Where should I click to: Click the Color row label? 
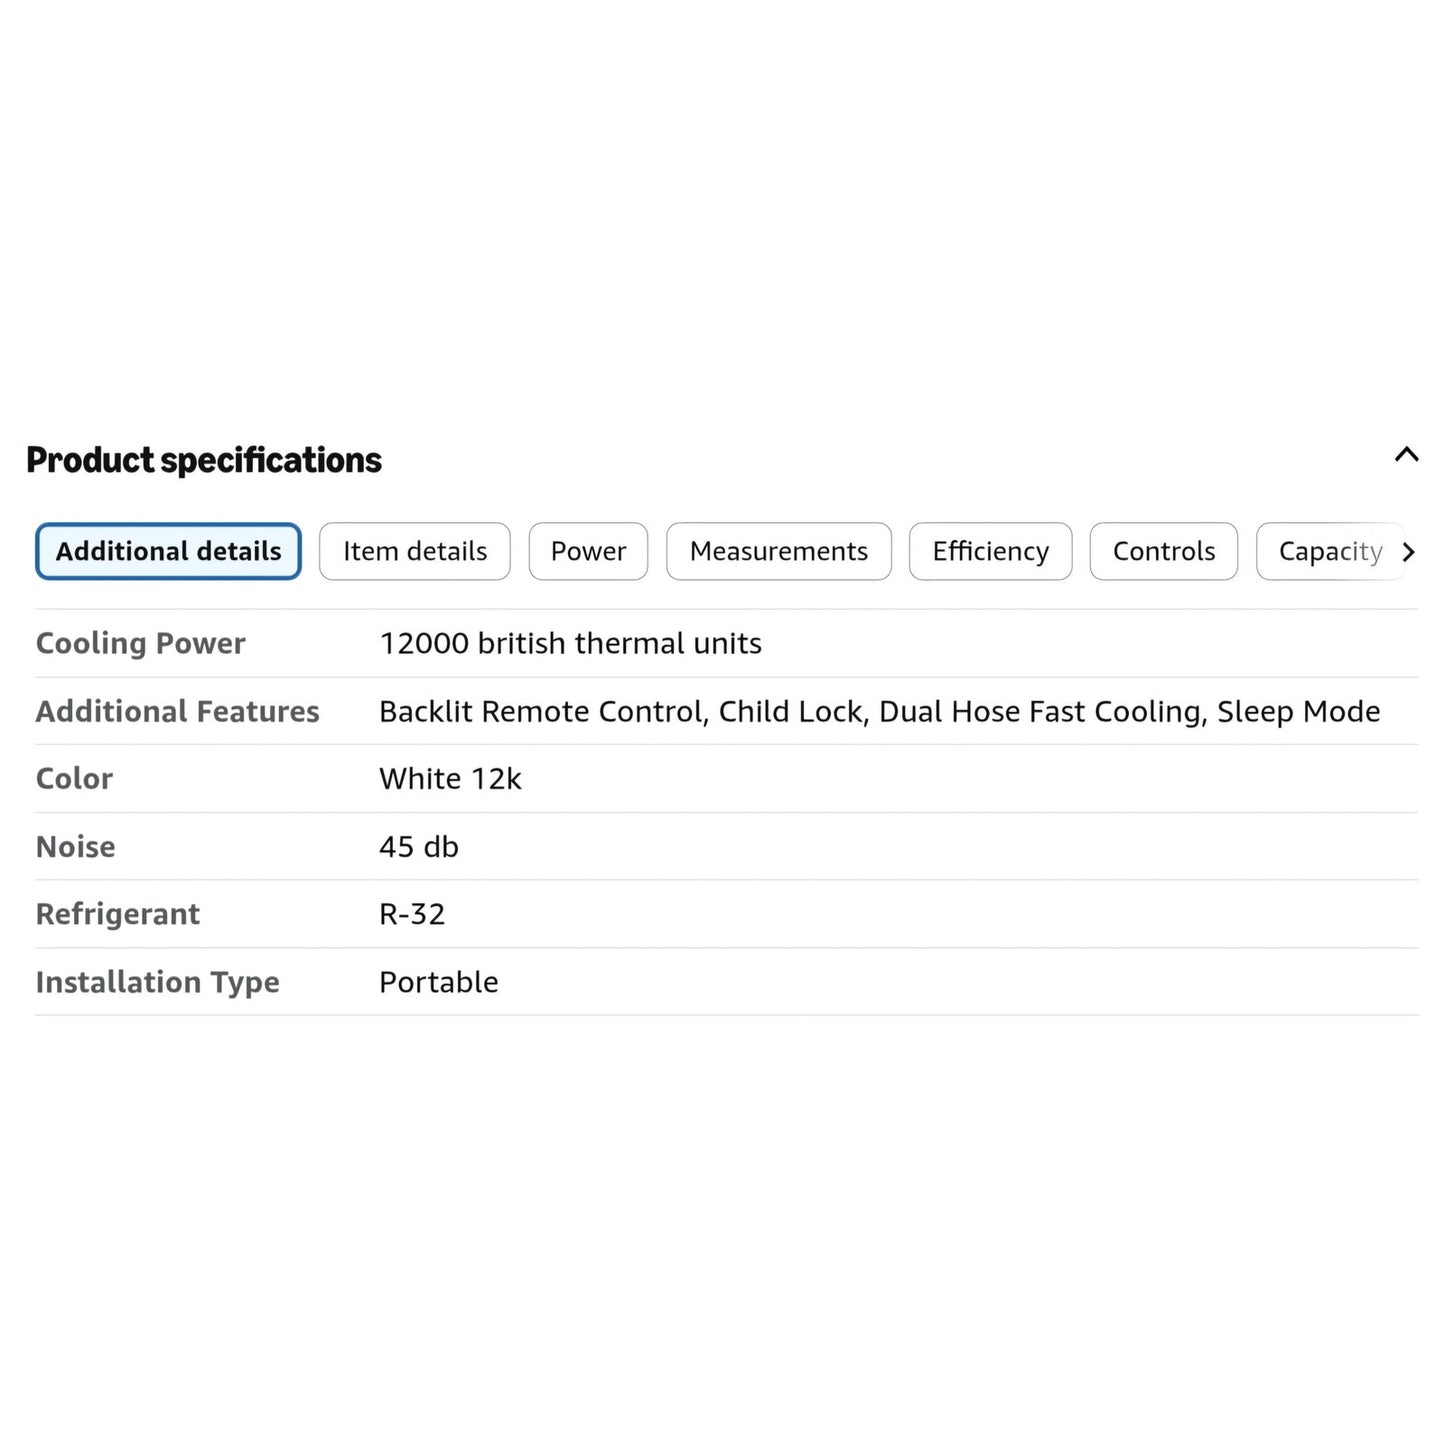pos(74,778)
